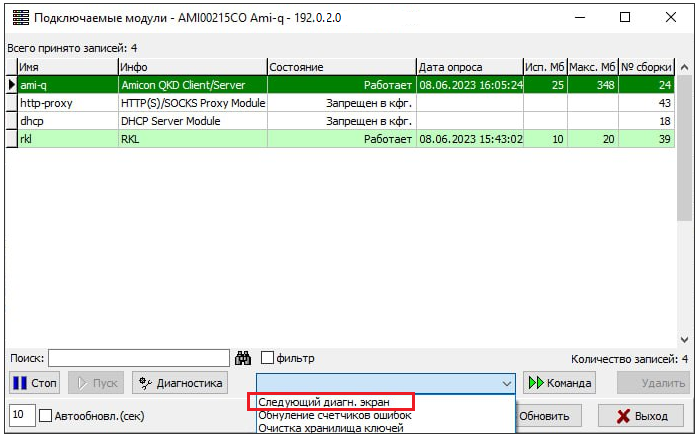Click the binoculars search icon
Screen dimensions: 699x438
(x=242, y=358)
